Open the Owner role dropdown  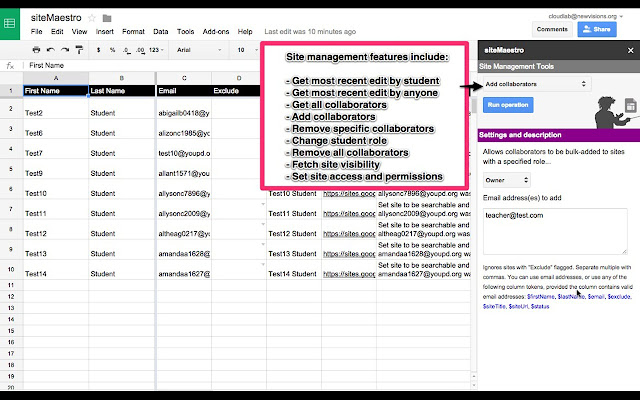point(507,180)
